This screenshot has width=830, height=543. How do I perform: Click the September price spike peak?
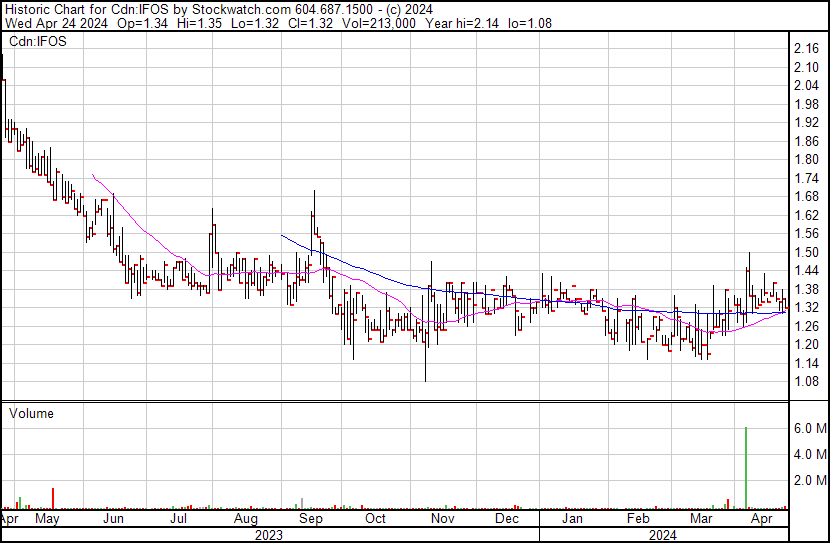click(314, 192)
